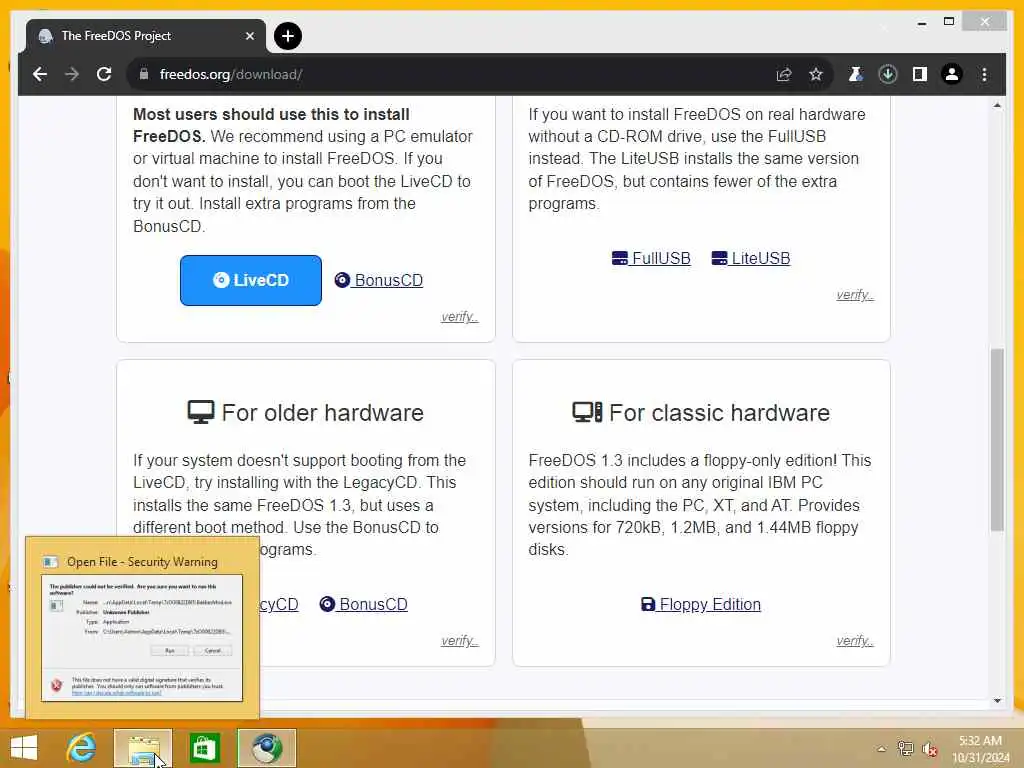Screen dimensions: 1024x768
Task: Bookmark this page with the star icon
Action: coord(816,74)
